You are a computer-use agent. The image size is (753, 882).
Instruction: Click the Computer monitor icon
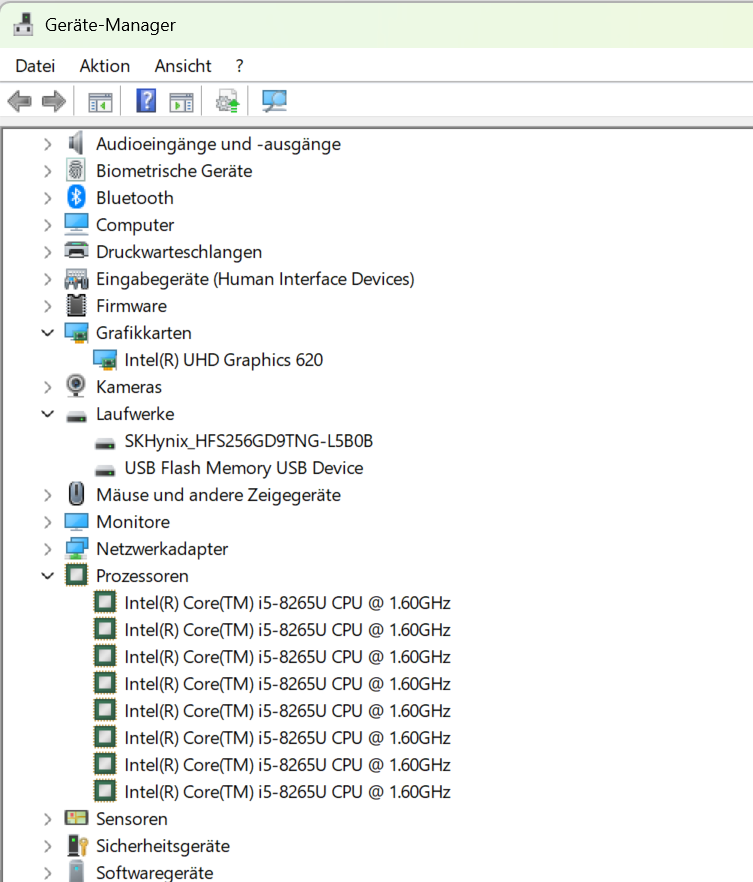(76, 224)
